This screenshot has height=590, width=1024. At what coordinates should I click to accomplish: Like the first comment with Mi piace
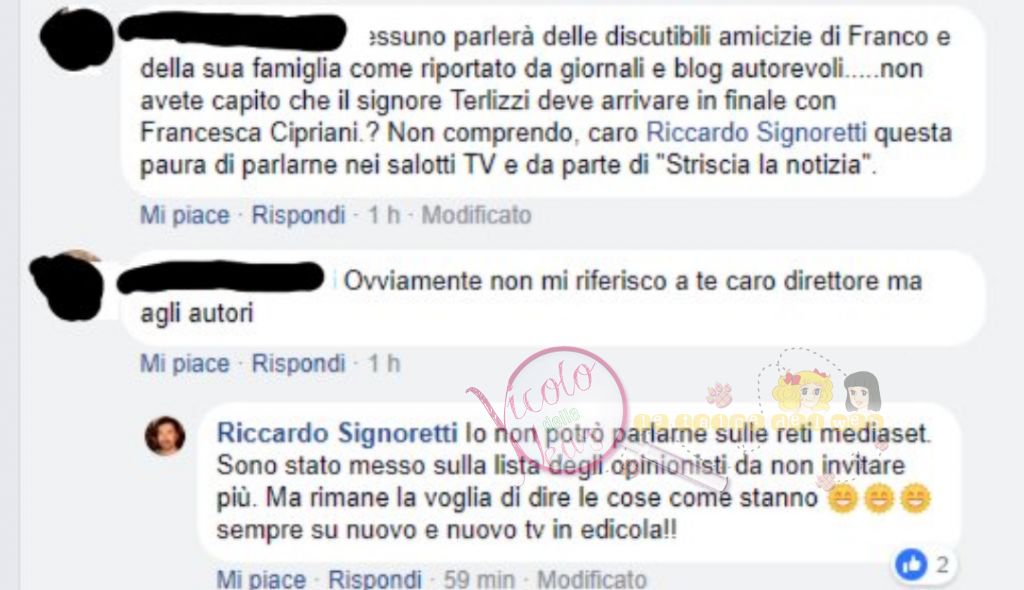185,215
